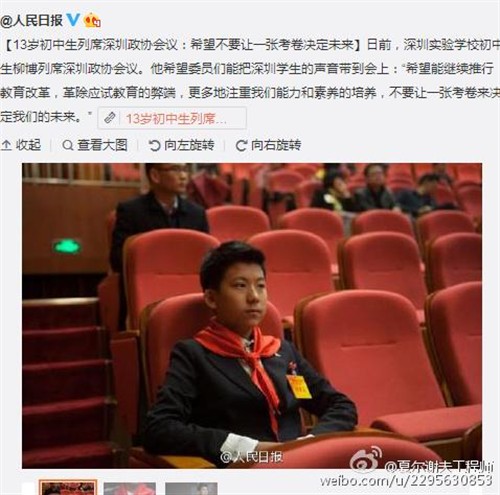This screenshot has width=500, height=495.
Task: Click the magnifier icon of 查看大图
Action: 68,145
